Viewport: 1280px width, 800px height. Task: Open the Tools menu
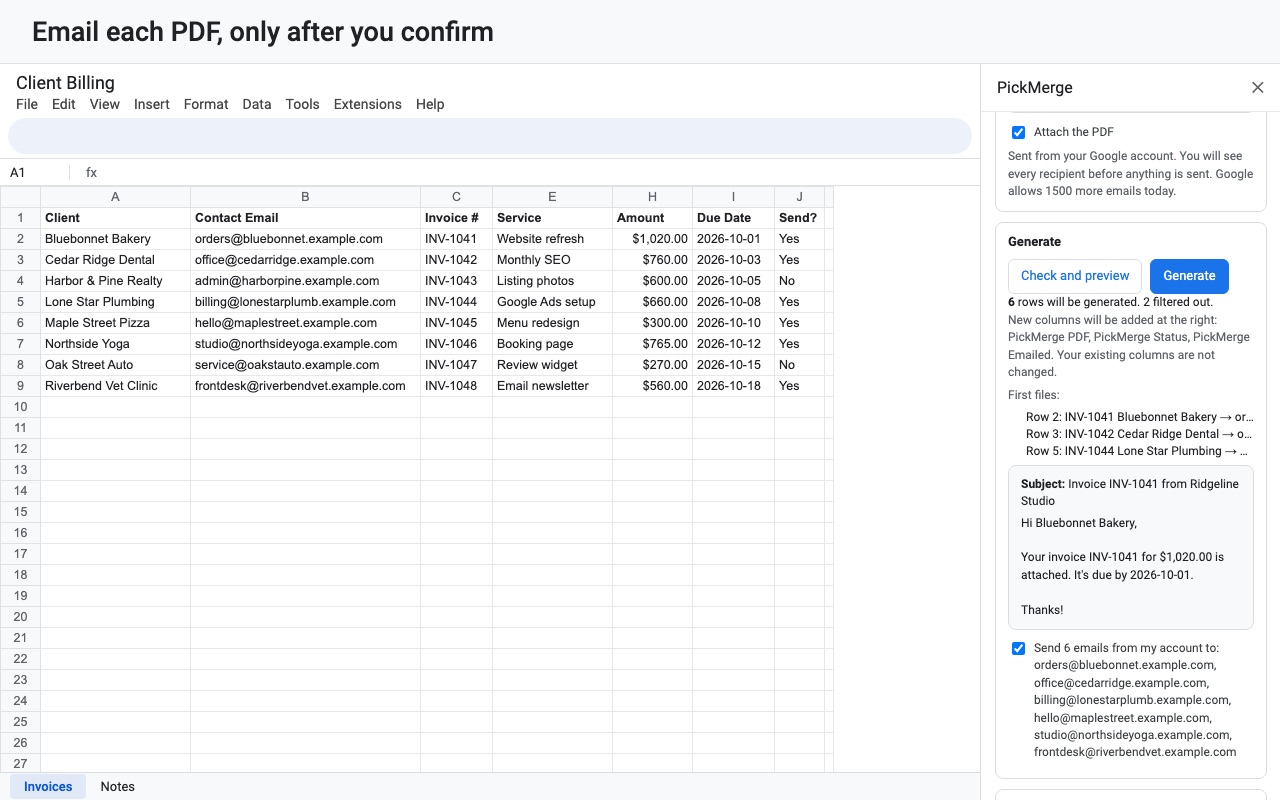click(x=303, y=104)
